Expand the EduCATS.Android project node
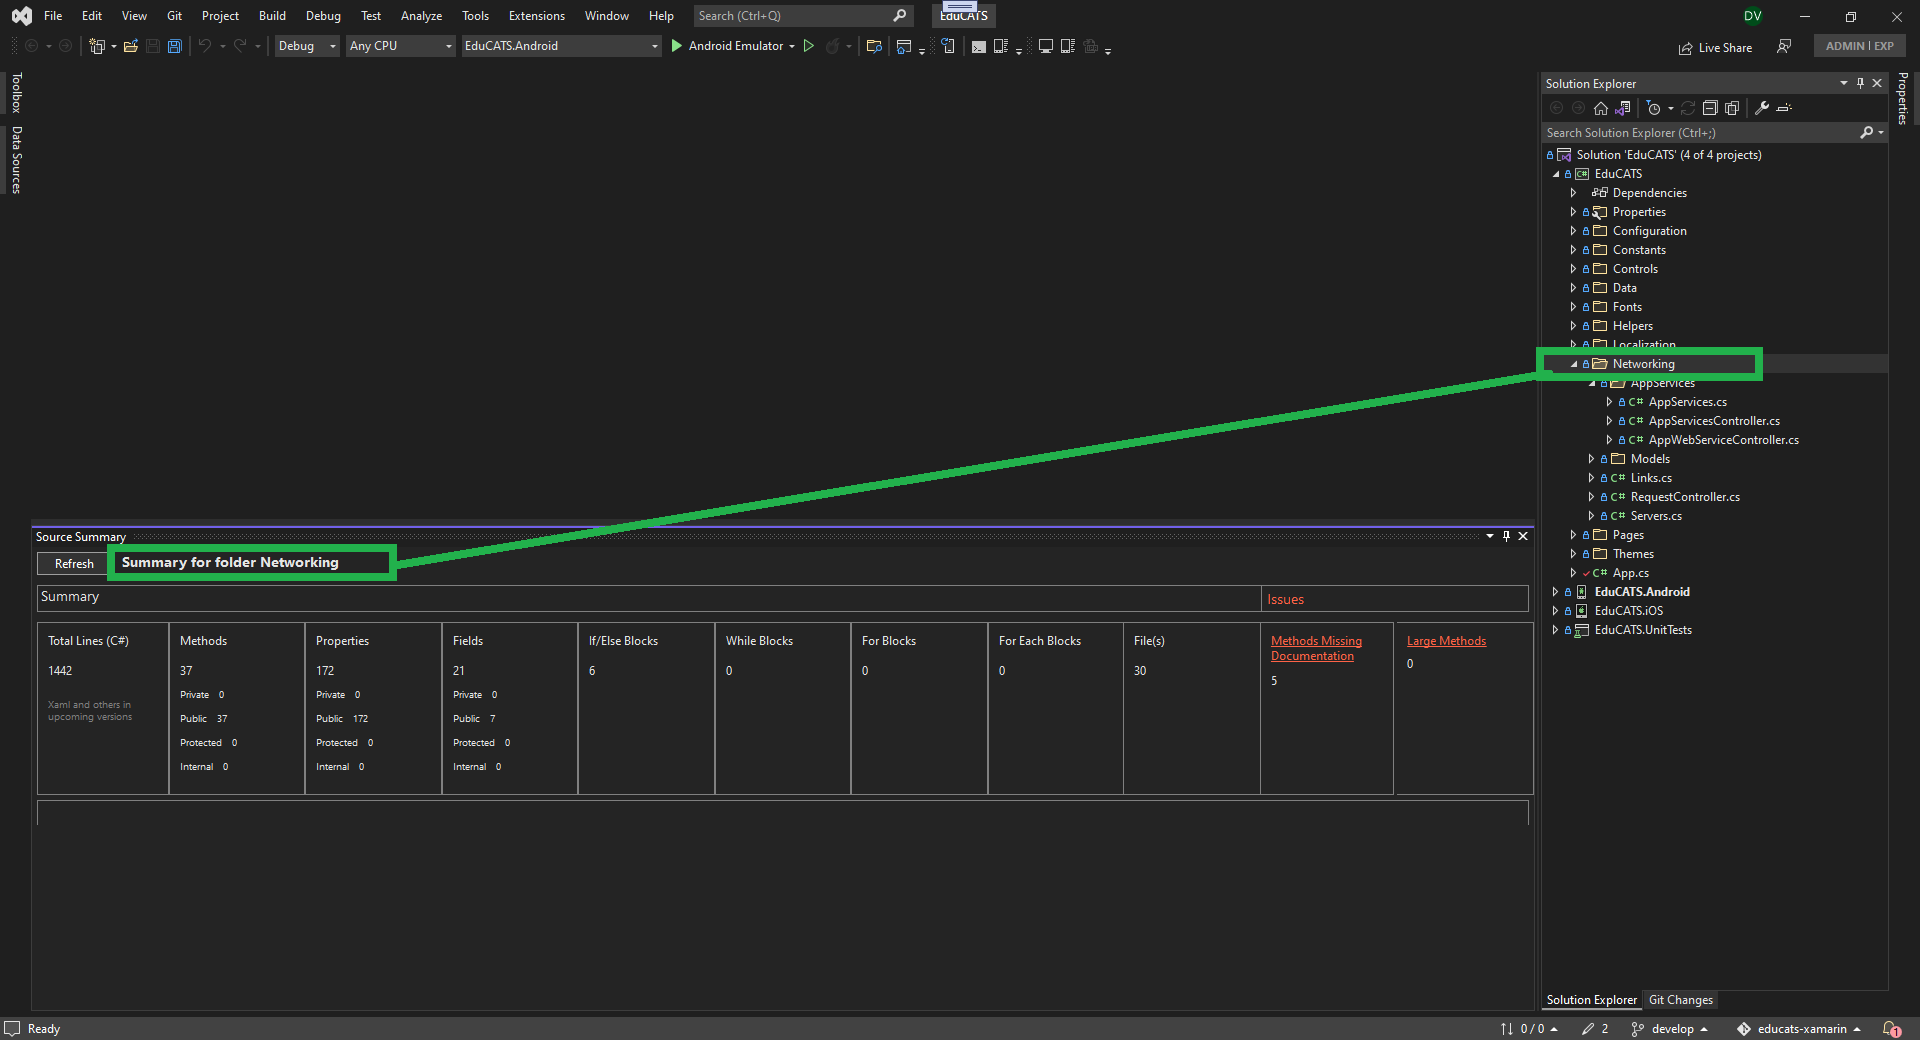Screen dimensions: 1920x1040 click(1556, 592)
